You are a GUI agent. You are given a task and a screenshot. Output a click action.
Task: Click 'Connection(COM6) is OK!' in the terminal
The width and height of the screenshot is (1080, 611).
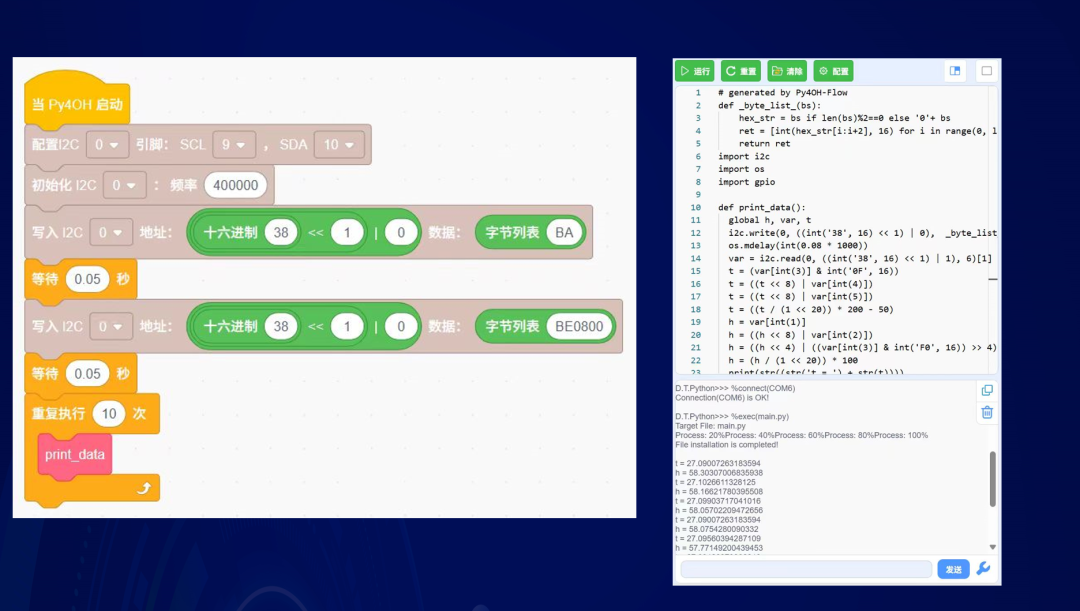coord(722,397)
